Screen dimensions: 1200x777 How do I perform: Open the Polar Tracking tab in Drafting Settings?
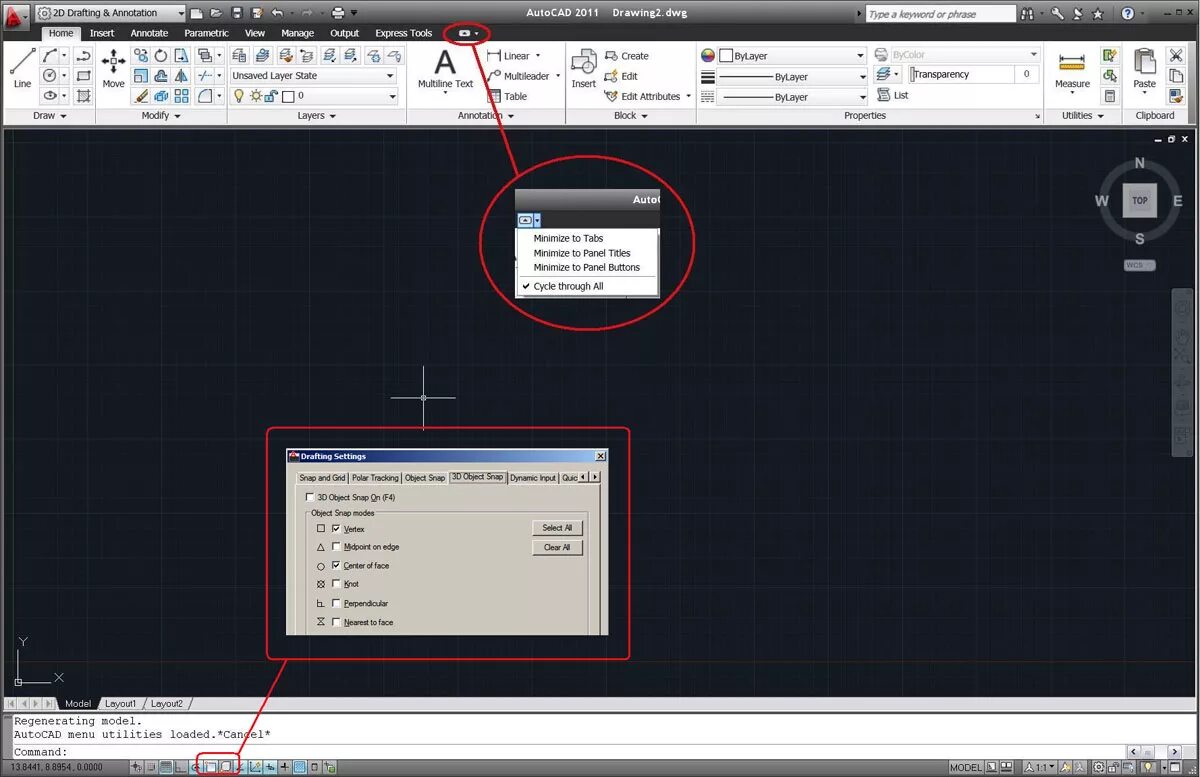point(375,478)
